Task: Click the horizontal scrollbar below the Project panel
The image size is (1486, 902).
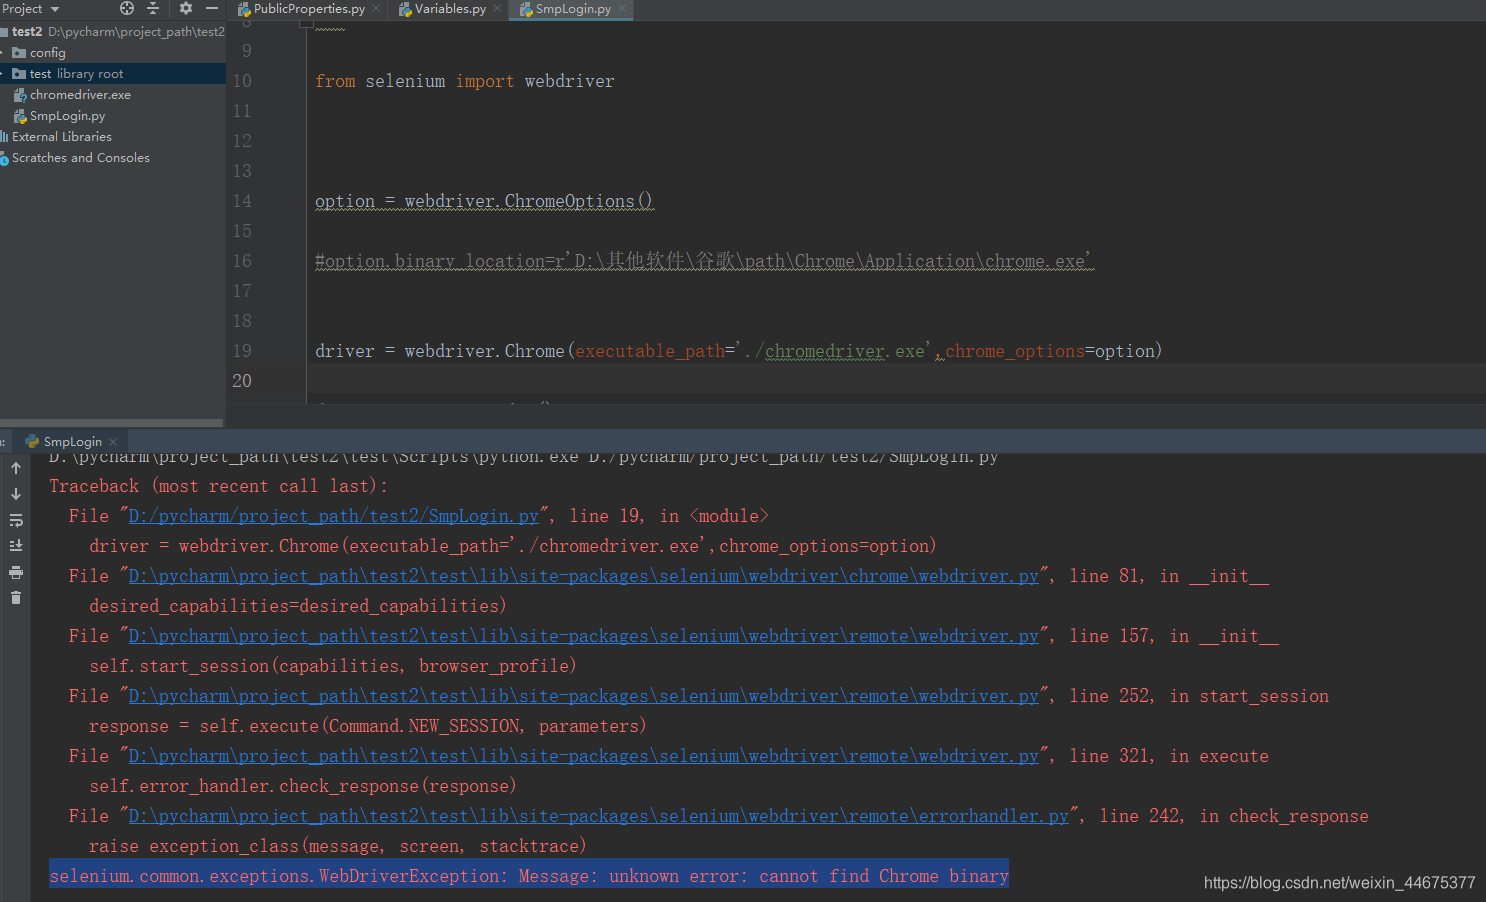Action: [110, 421]
